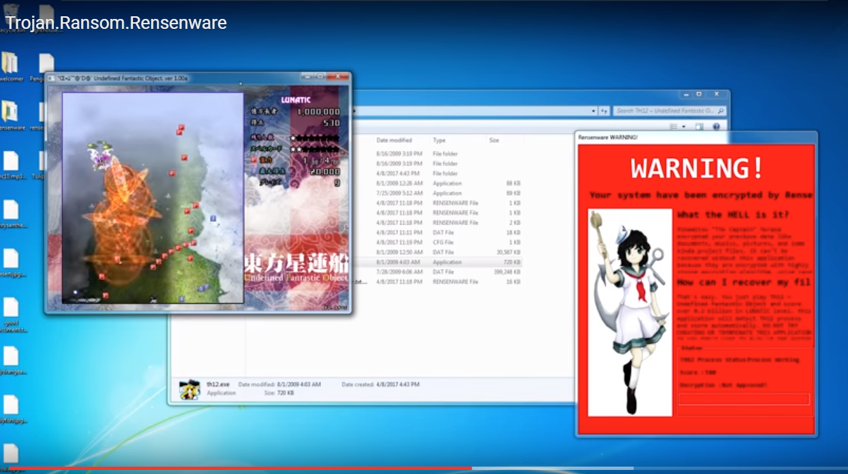Viewport: 848px width, 474px height.
Task: Open the view options dropdown arrow in Explorer
Action: point(684,127)
